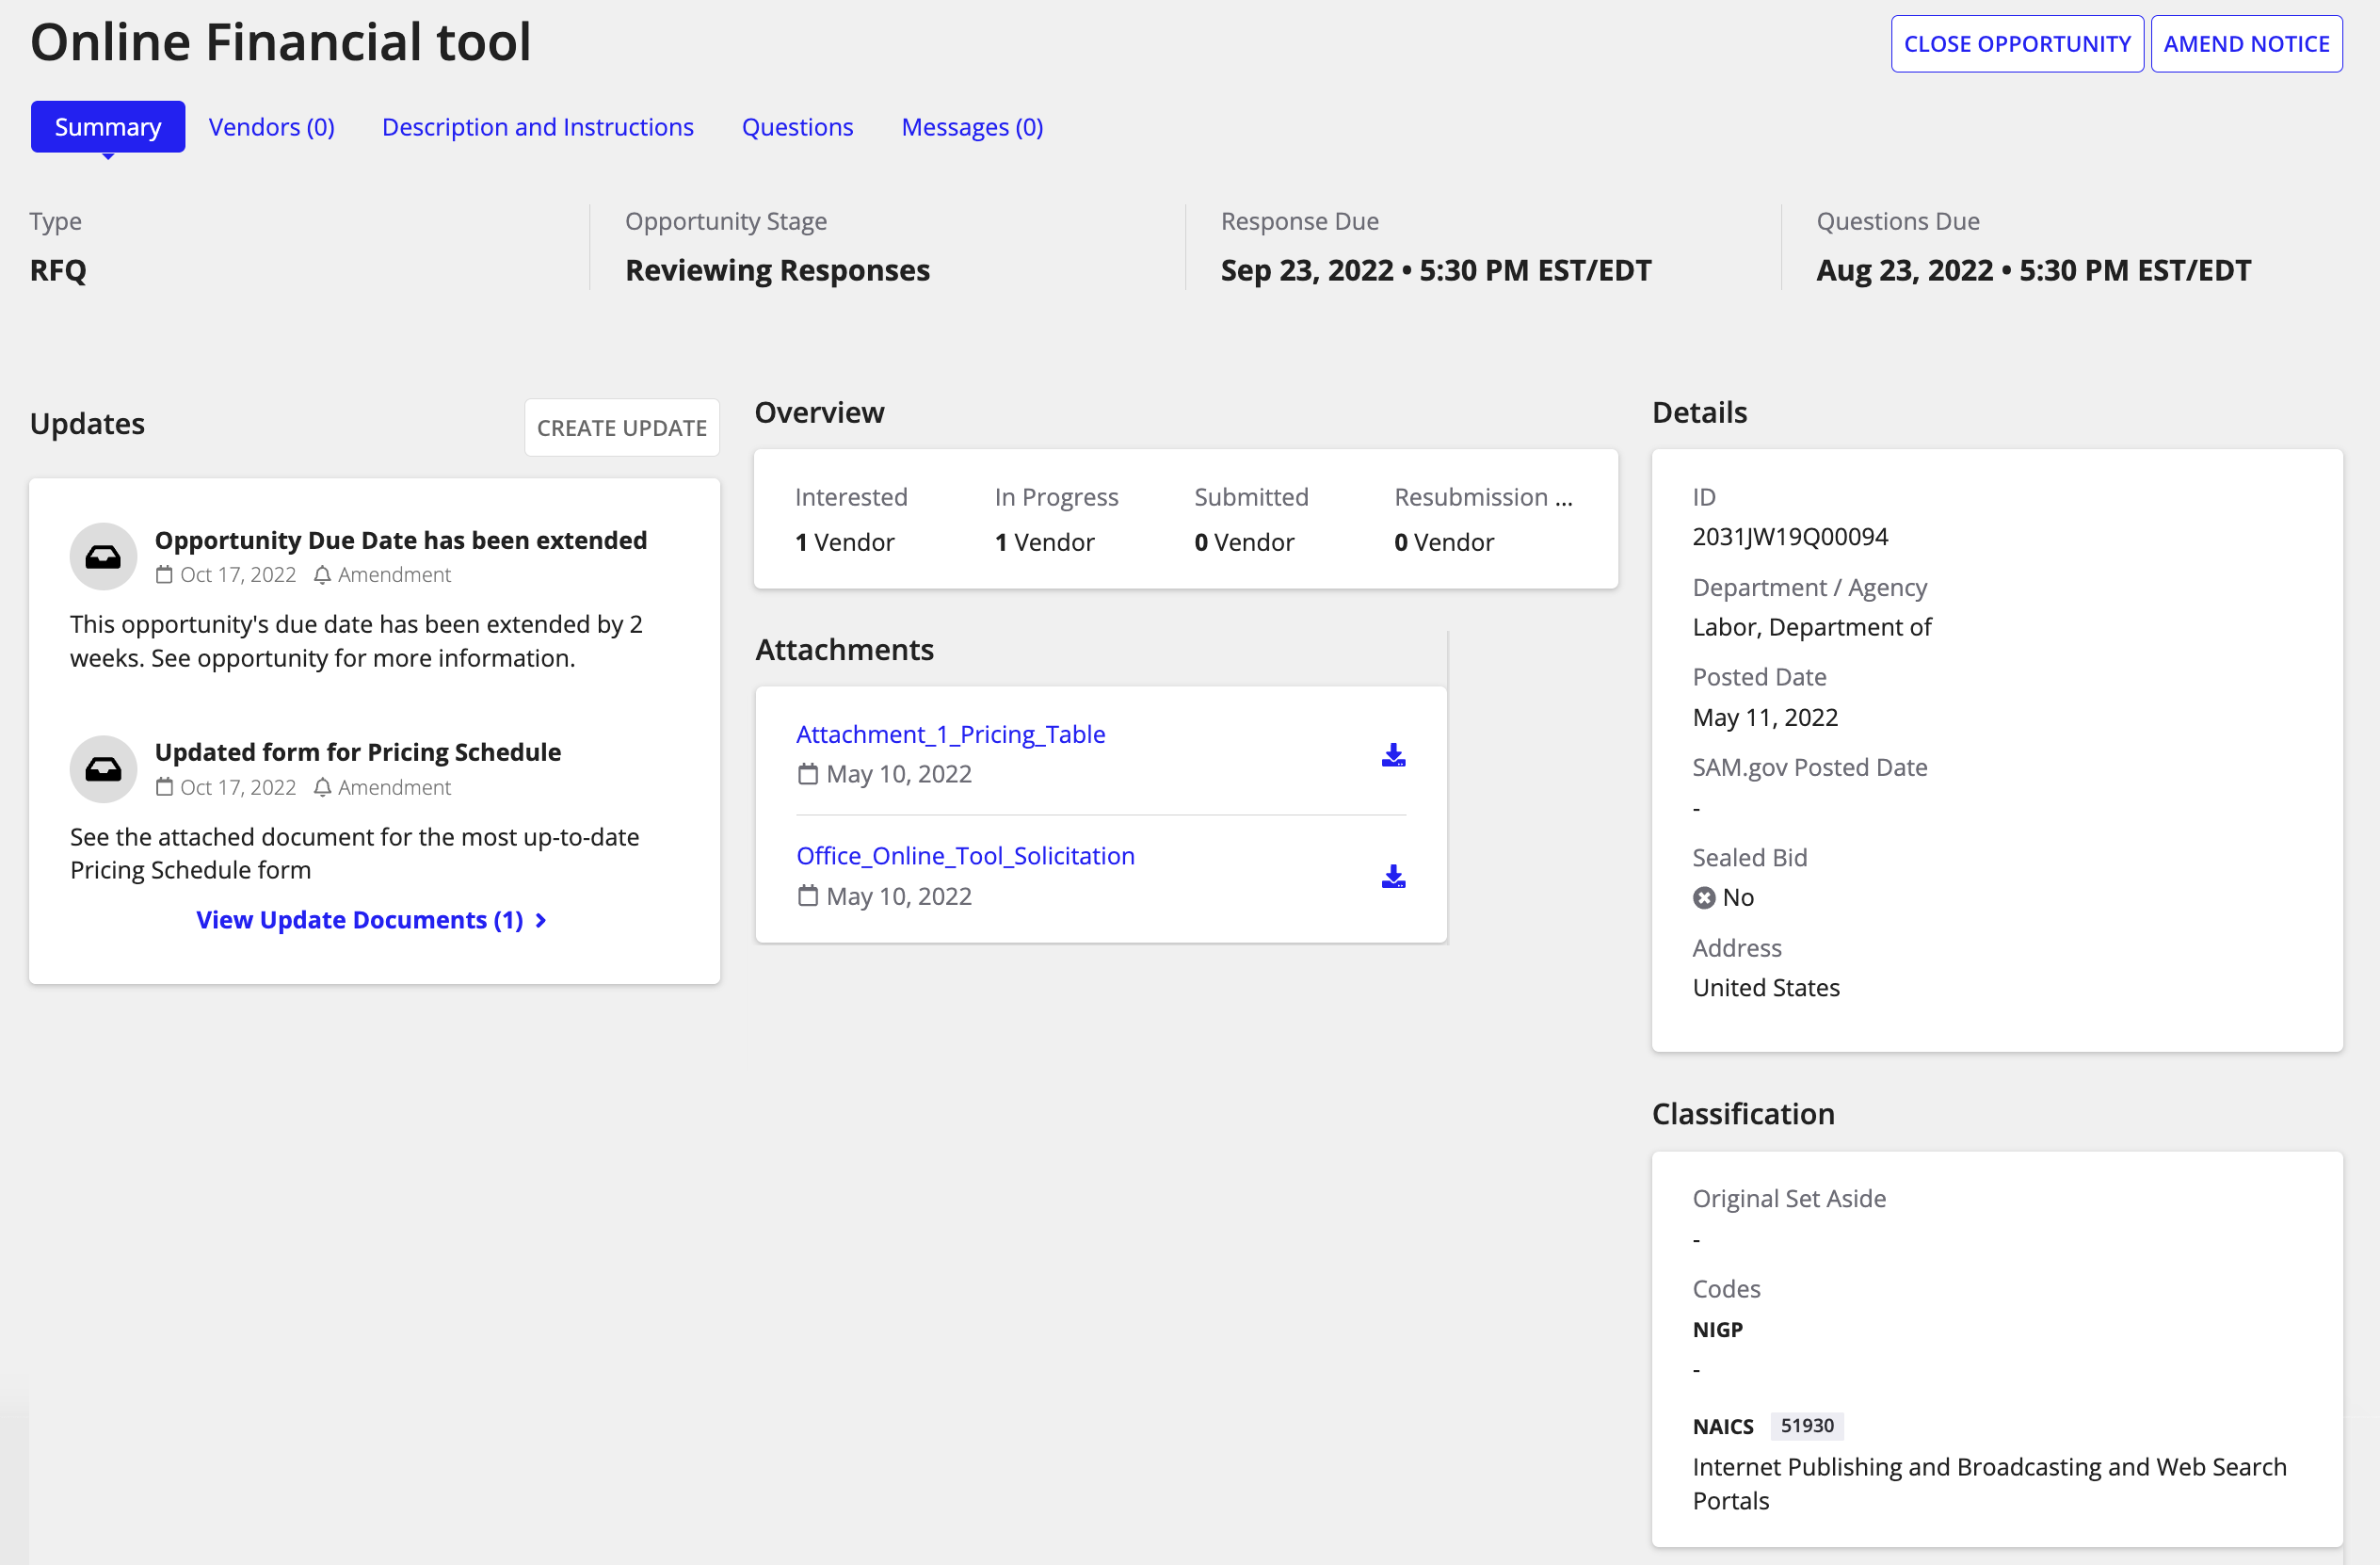
Task: Click Response Due date Sep 23, 2022
Action: (x=1436, y=270)
